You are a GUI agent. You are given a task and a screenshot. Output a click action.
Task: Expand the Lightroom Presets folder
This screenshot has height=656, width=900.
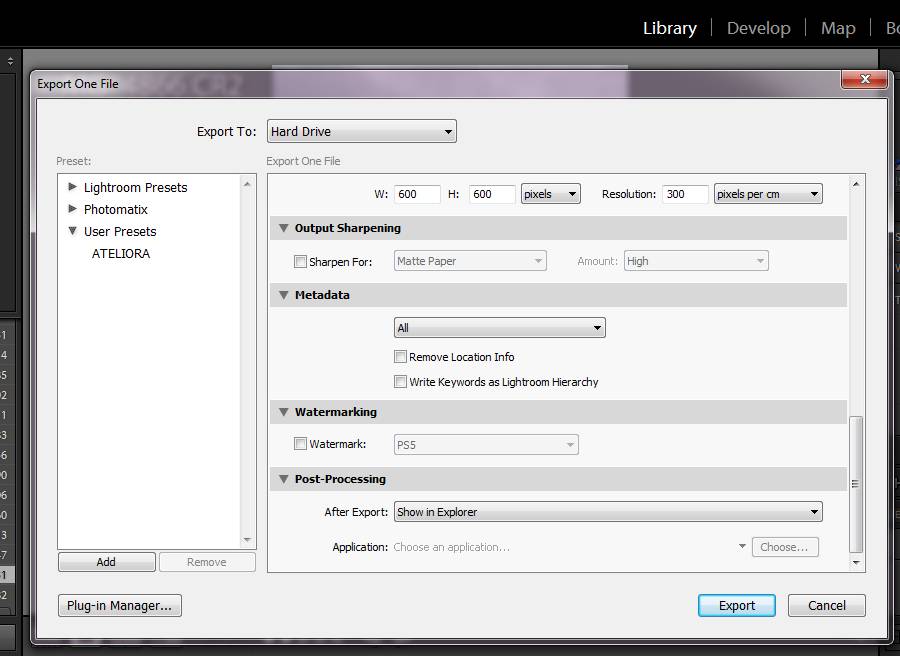tap(73, 187)
